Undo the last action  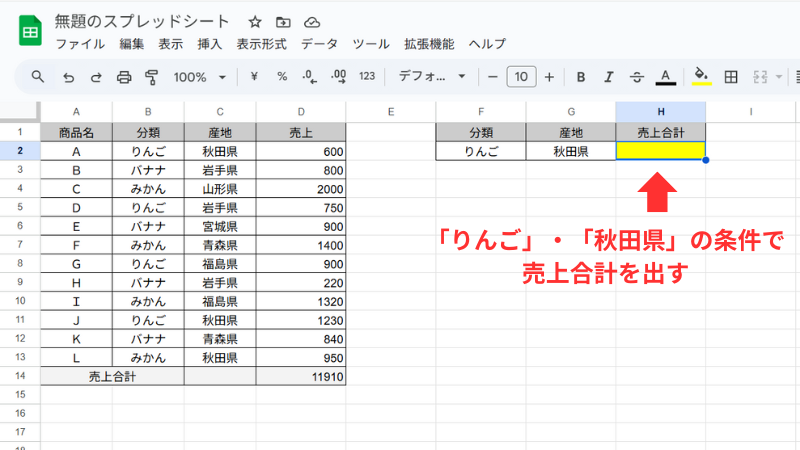point(68,78)
